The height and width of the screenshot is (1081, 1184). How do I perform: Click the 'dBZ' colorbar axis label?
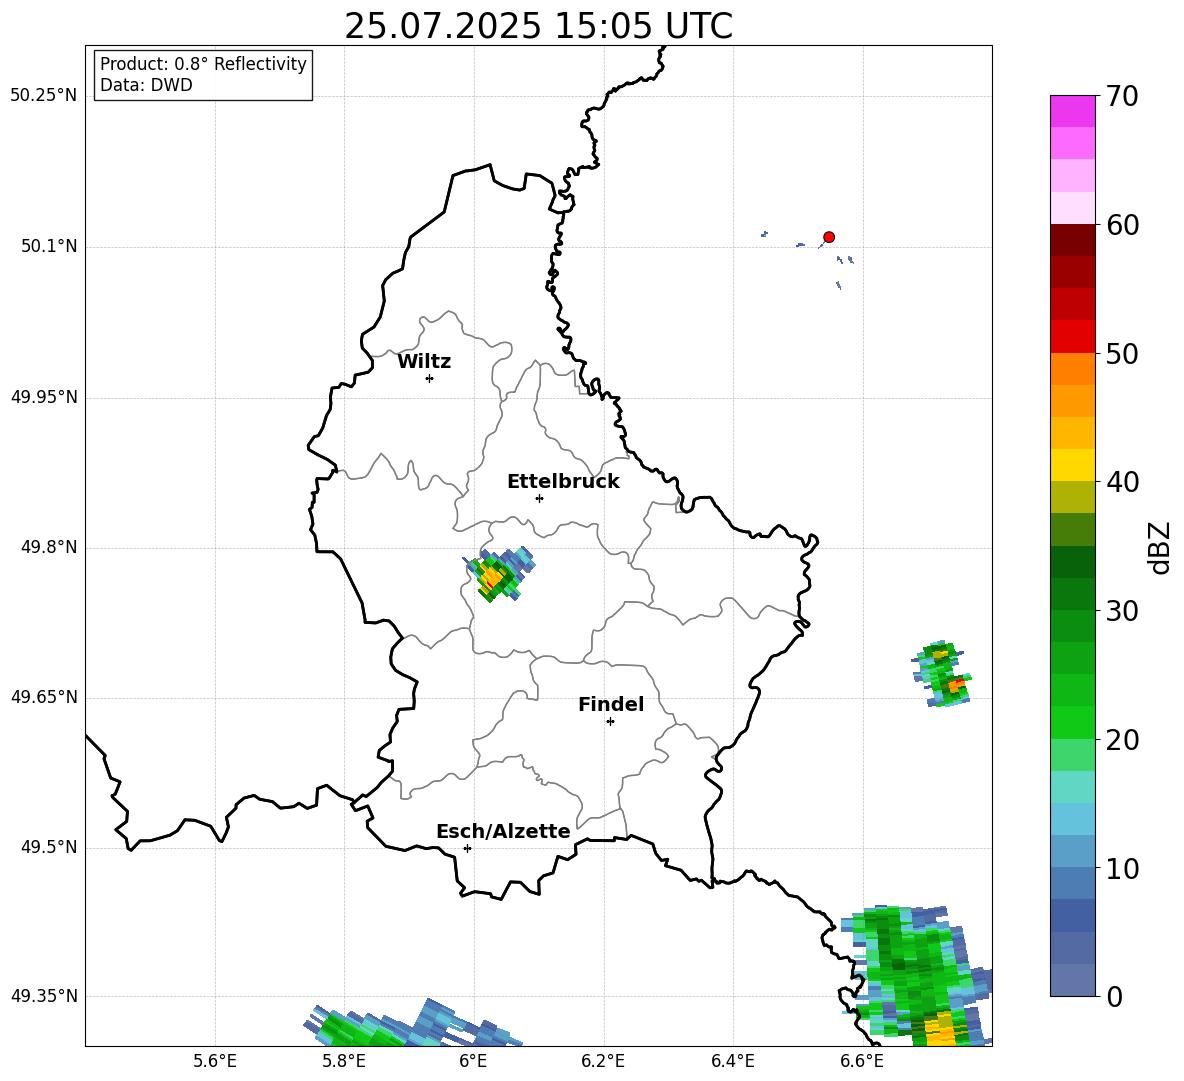click(x=1161, y=547)
